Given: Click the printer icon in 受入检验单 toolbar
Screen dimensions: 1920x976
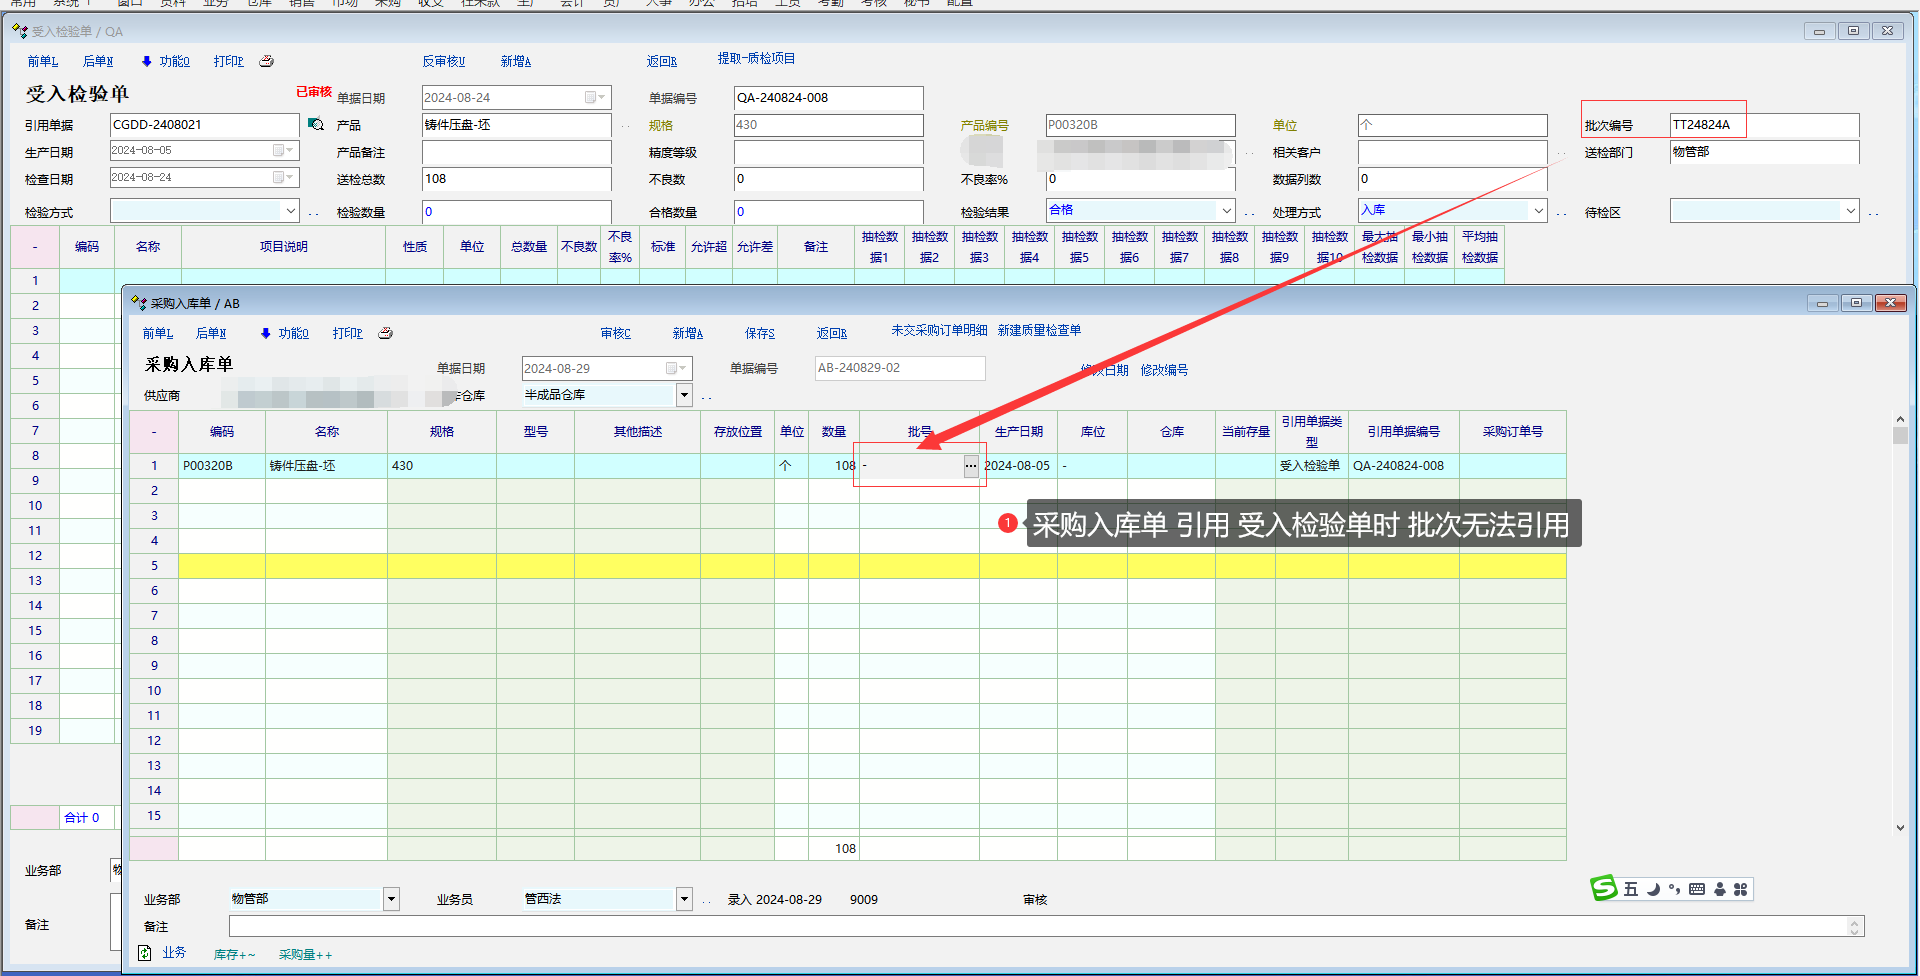Looking at the screenshot, I should tap(266, 61).
